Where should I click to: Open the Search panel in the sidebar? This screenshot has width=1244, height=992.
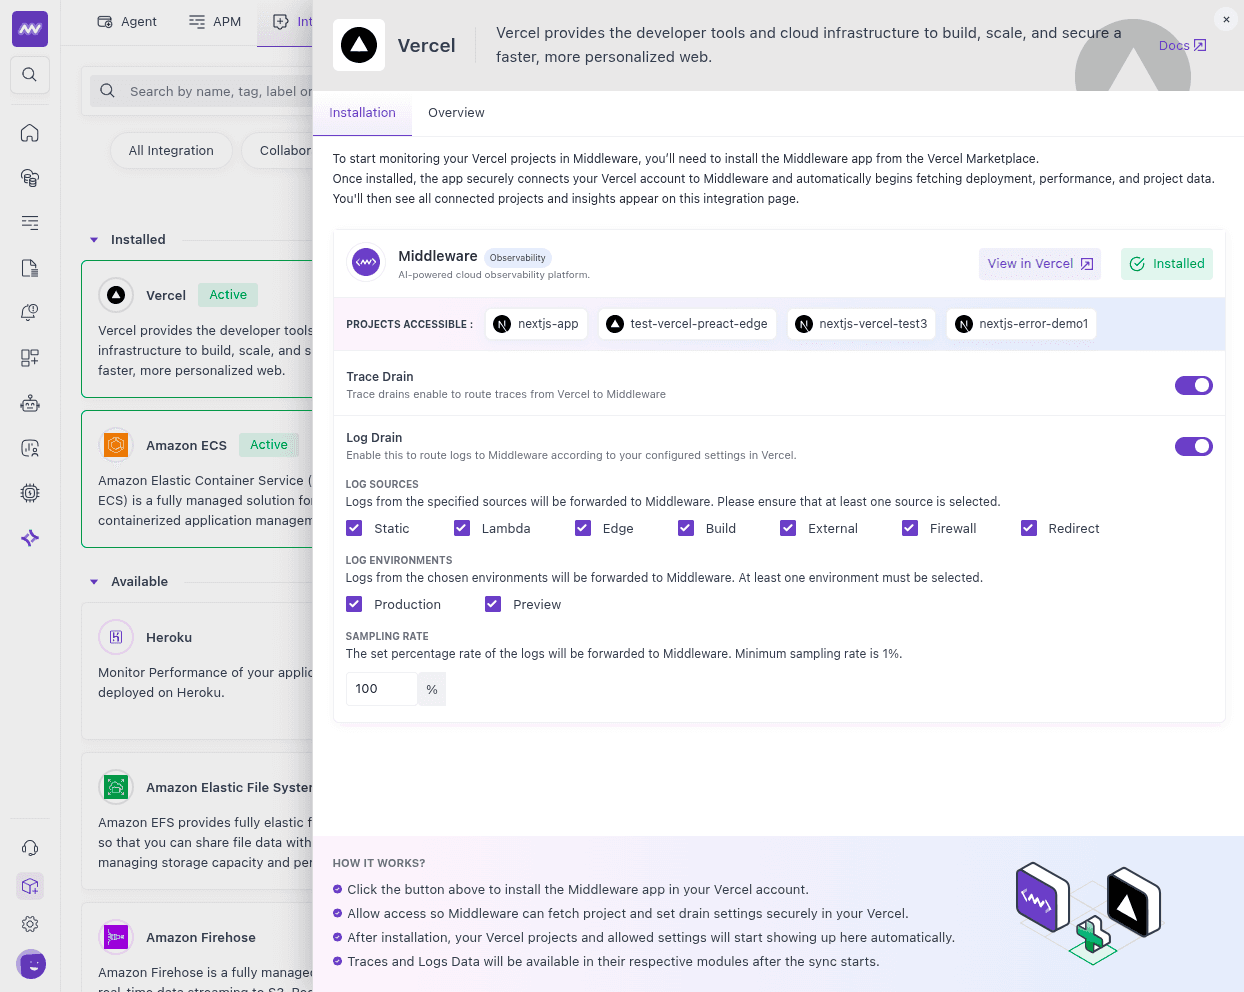tap(30, 75)
